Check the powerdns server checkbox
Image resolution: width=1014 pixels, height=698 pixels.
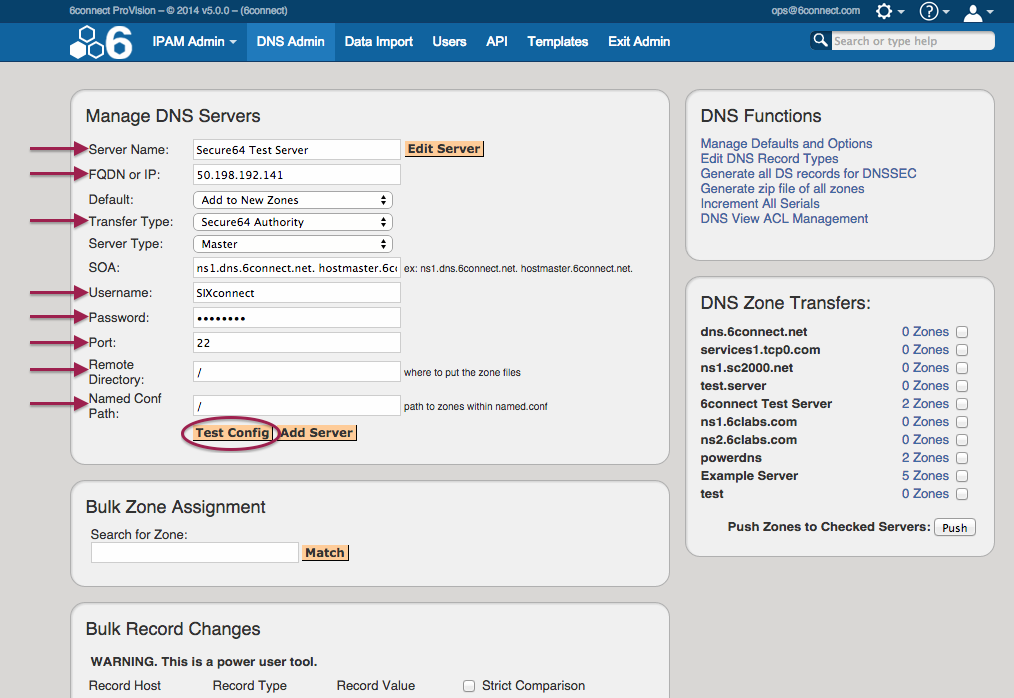click(x=962, y=458)
